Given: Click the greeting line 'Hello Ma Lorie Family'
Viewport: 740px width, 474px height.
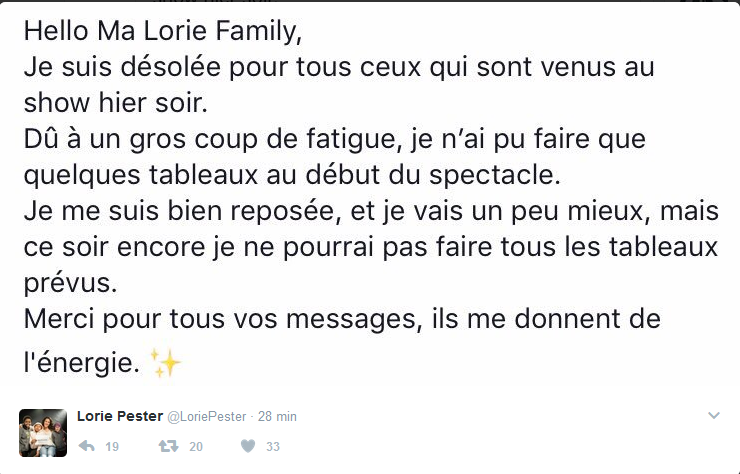Looking at the screenshot, I should 162,32.
